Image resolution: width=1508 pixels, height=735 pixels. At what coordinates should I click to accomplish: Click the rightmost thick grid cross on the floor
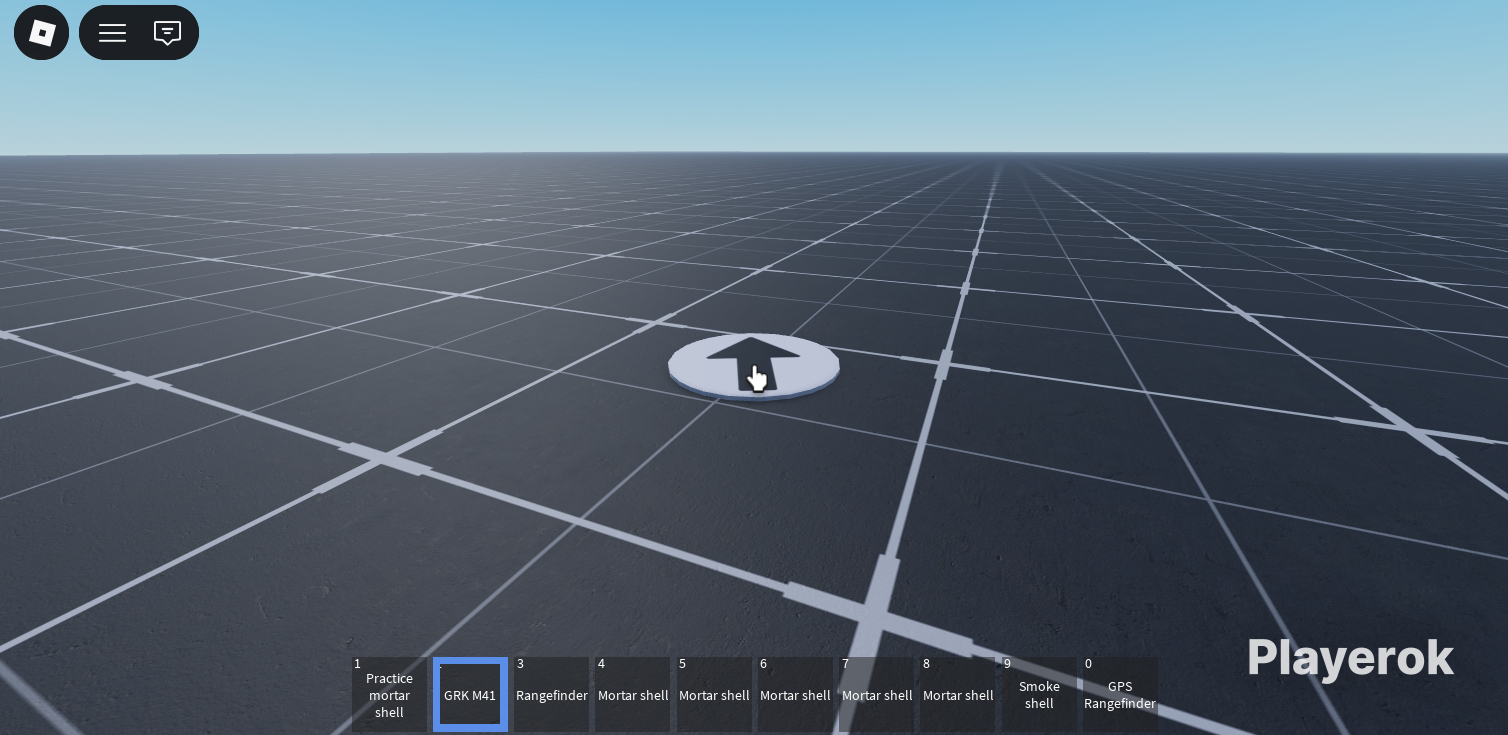[x=1410, y=429]
